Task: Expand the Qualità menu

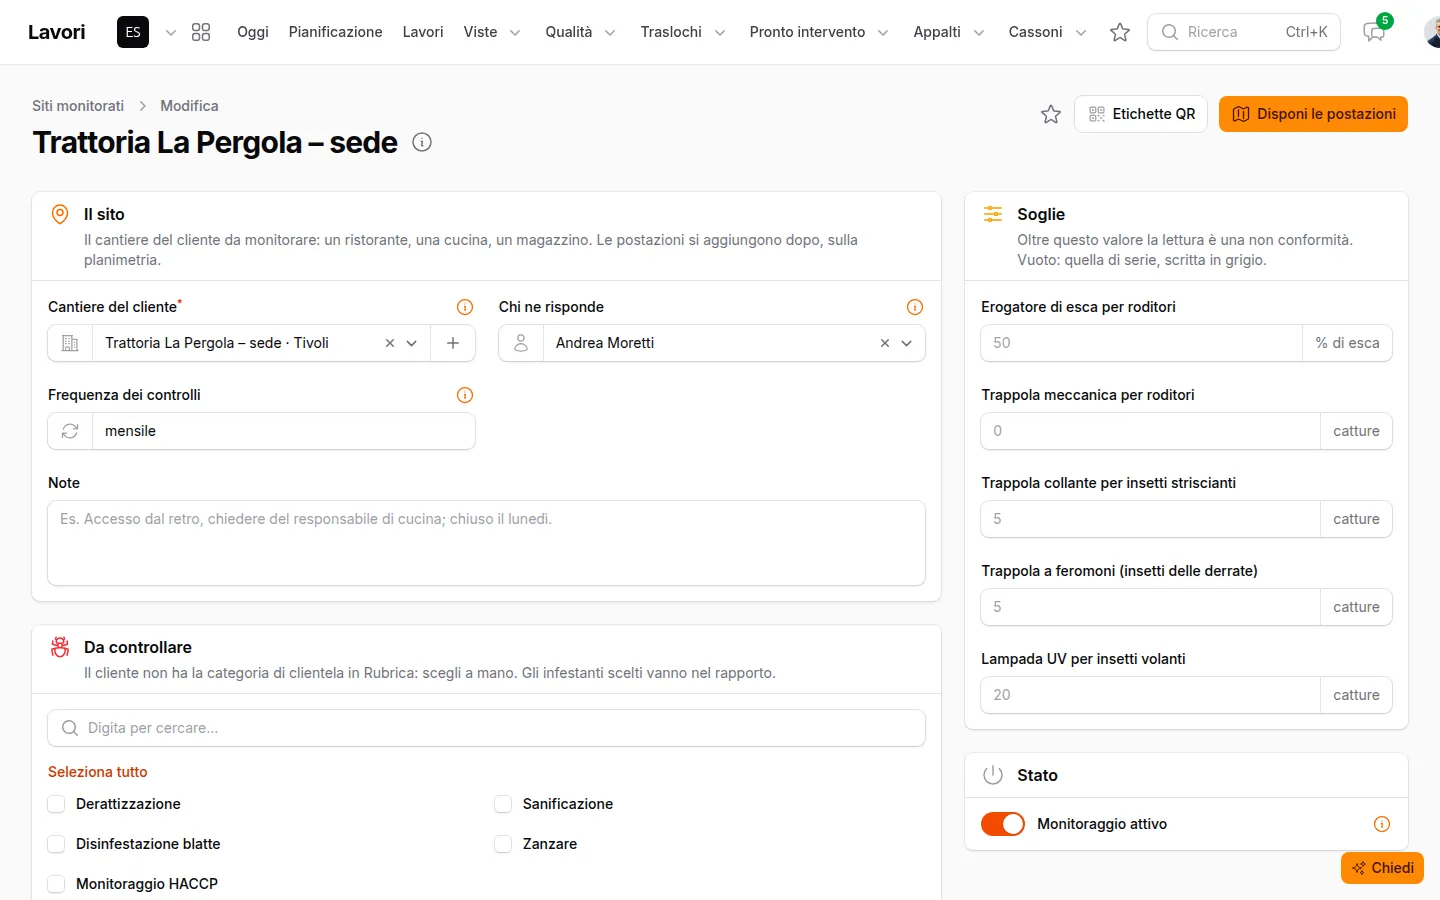Action: 580,32
